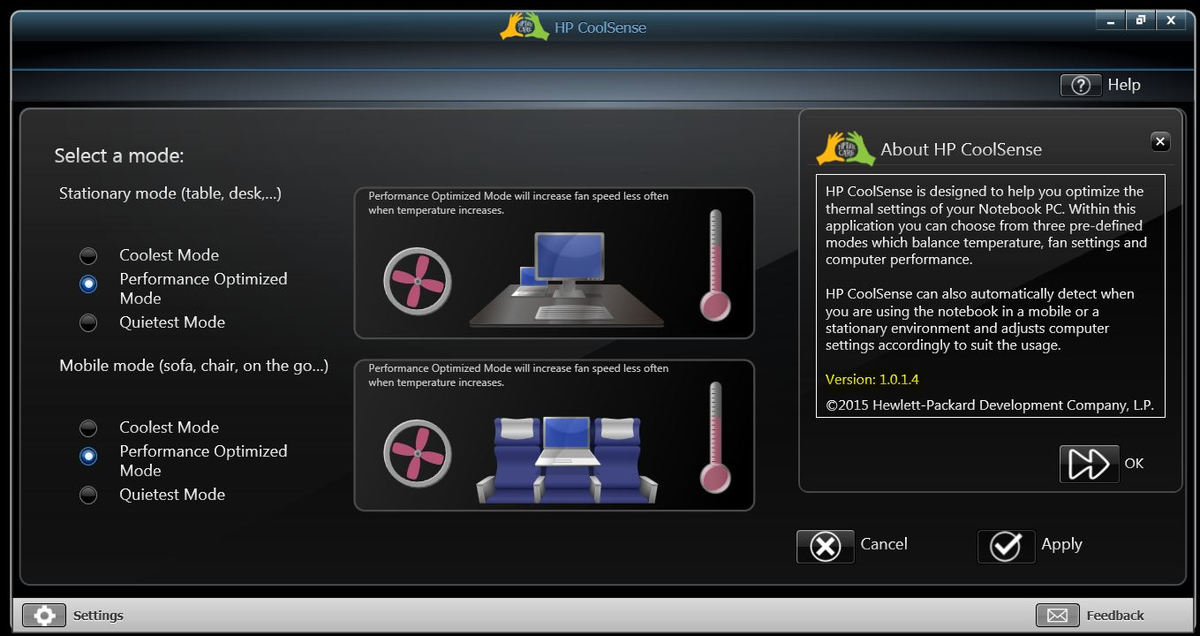This screenshot has height=636, width=1200.
Task: Click the hands logo in About panel
Action: (x=845, y=149)
